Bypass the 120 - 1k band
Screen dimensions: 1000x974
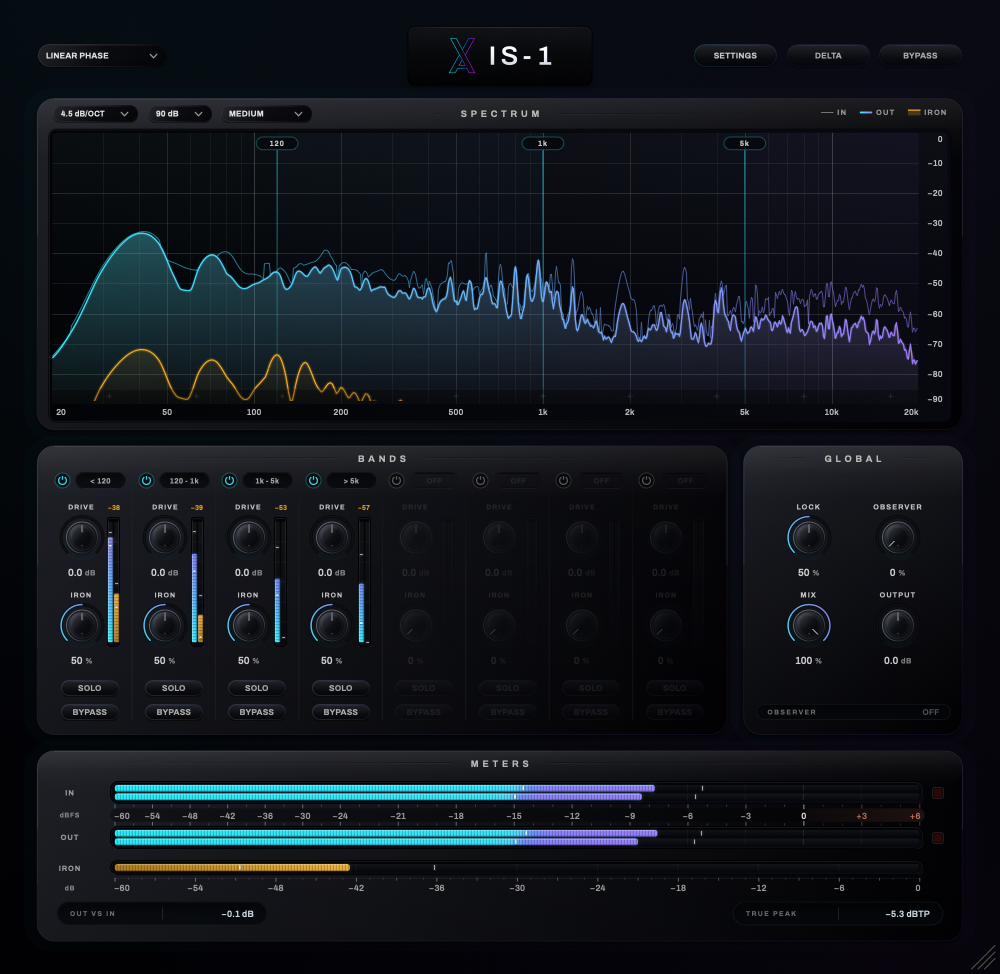(173, 712)
